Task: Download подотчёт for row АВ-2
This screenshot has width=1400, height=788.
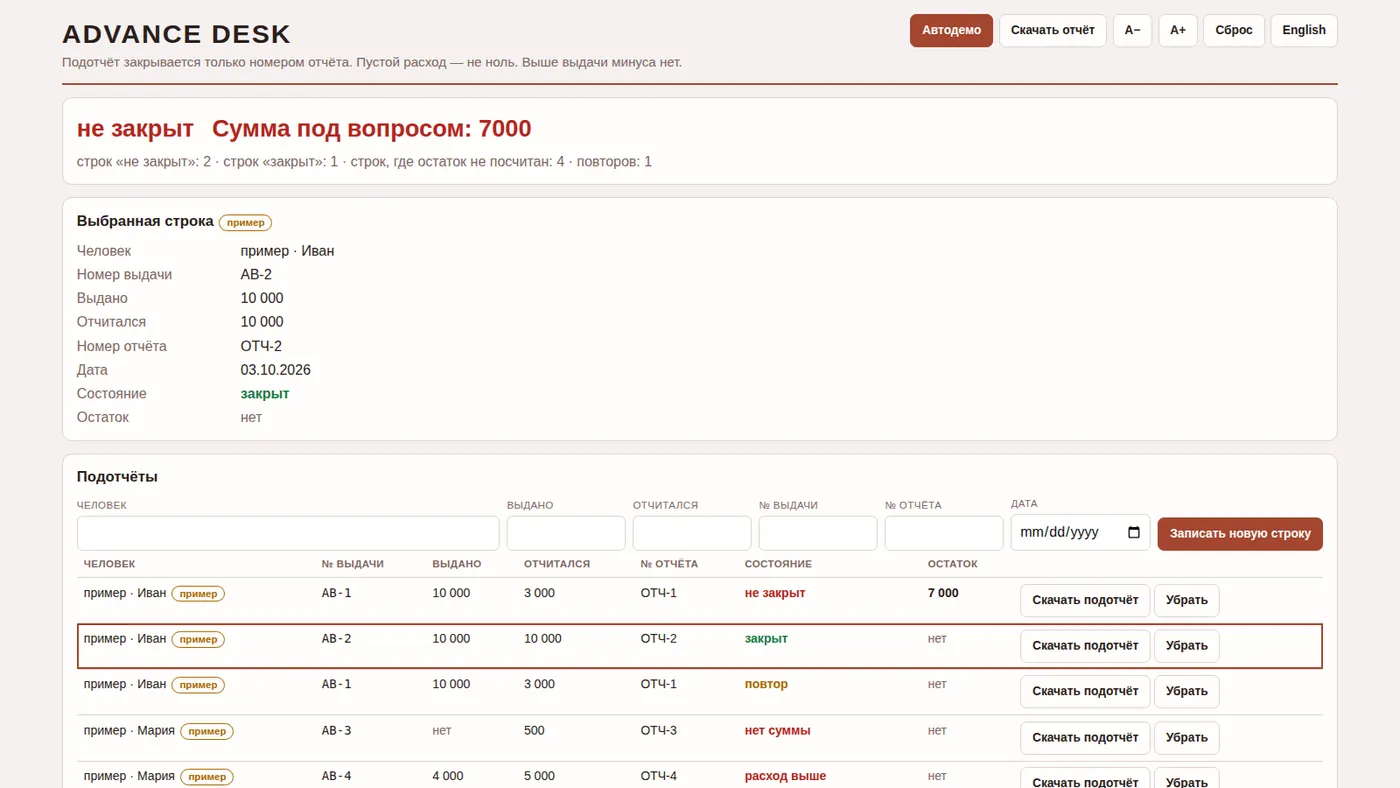Action: point(1085,646)
